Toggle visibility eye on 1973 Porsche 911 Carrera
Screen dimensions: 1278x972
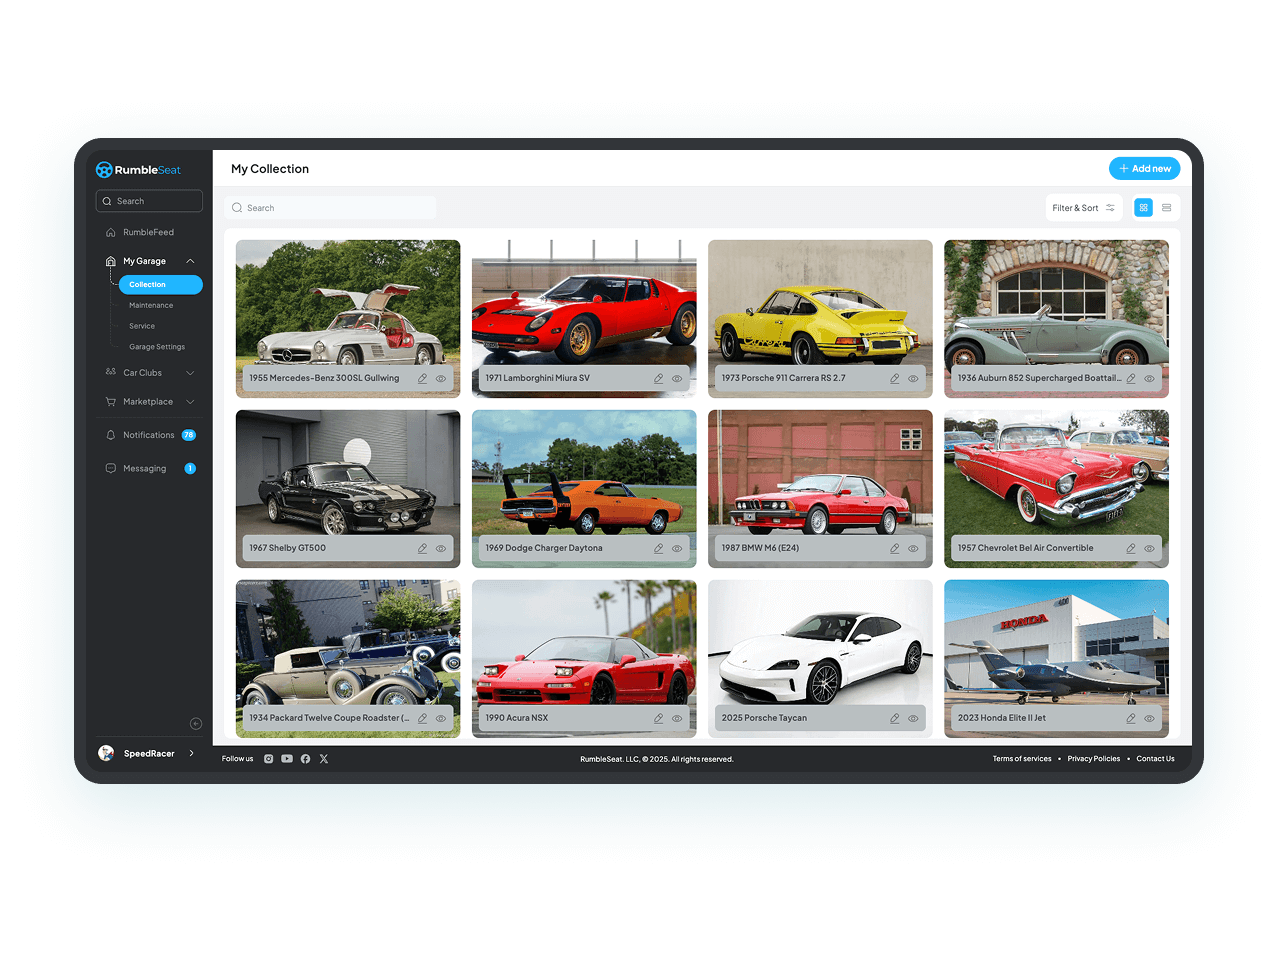(x=913, y=379)
